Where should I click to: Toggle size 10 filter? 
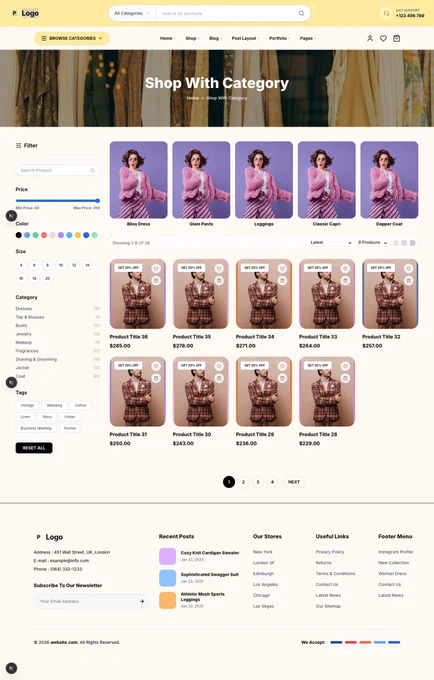coord(61,265)
